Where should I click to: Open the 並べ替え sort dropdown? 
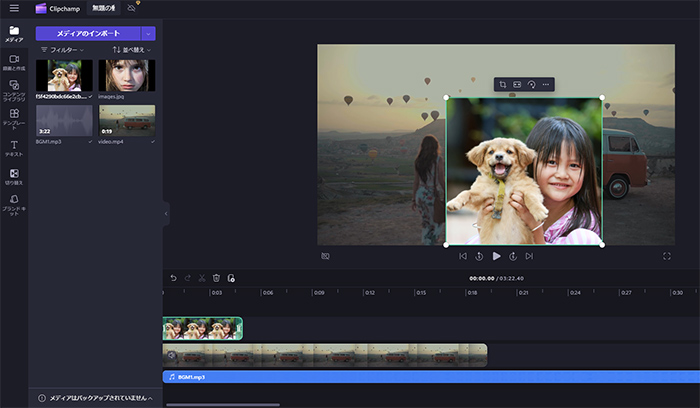coord(131,49)
